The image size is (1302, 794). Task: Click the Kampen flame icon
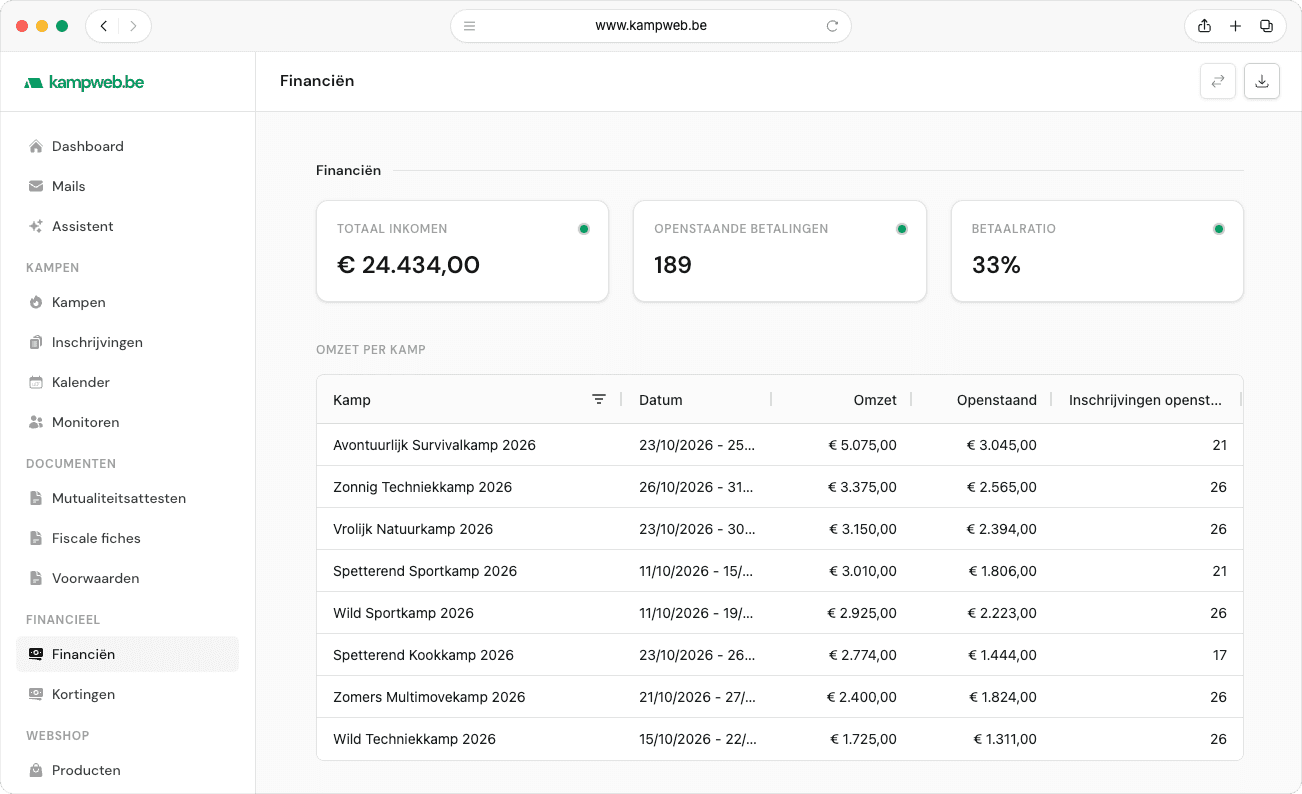pyautogui.click(x=36, y=302)
